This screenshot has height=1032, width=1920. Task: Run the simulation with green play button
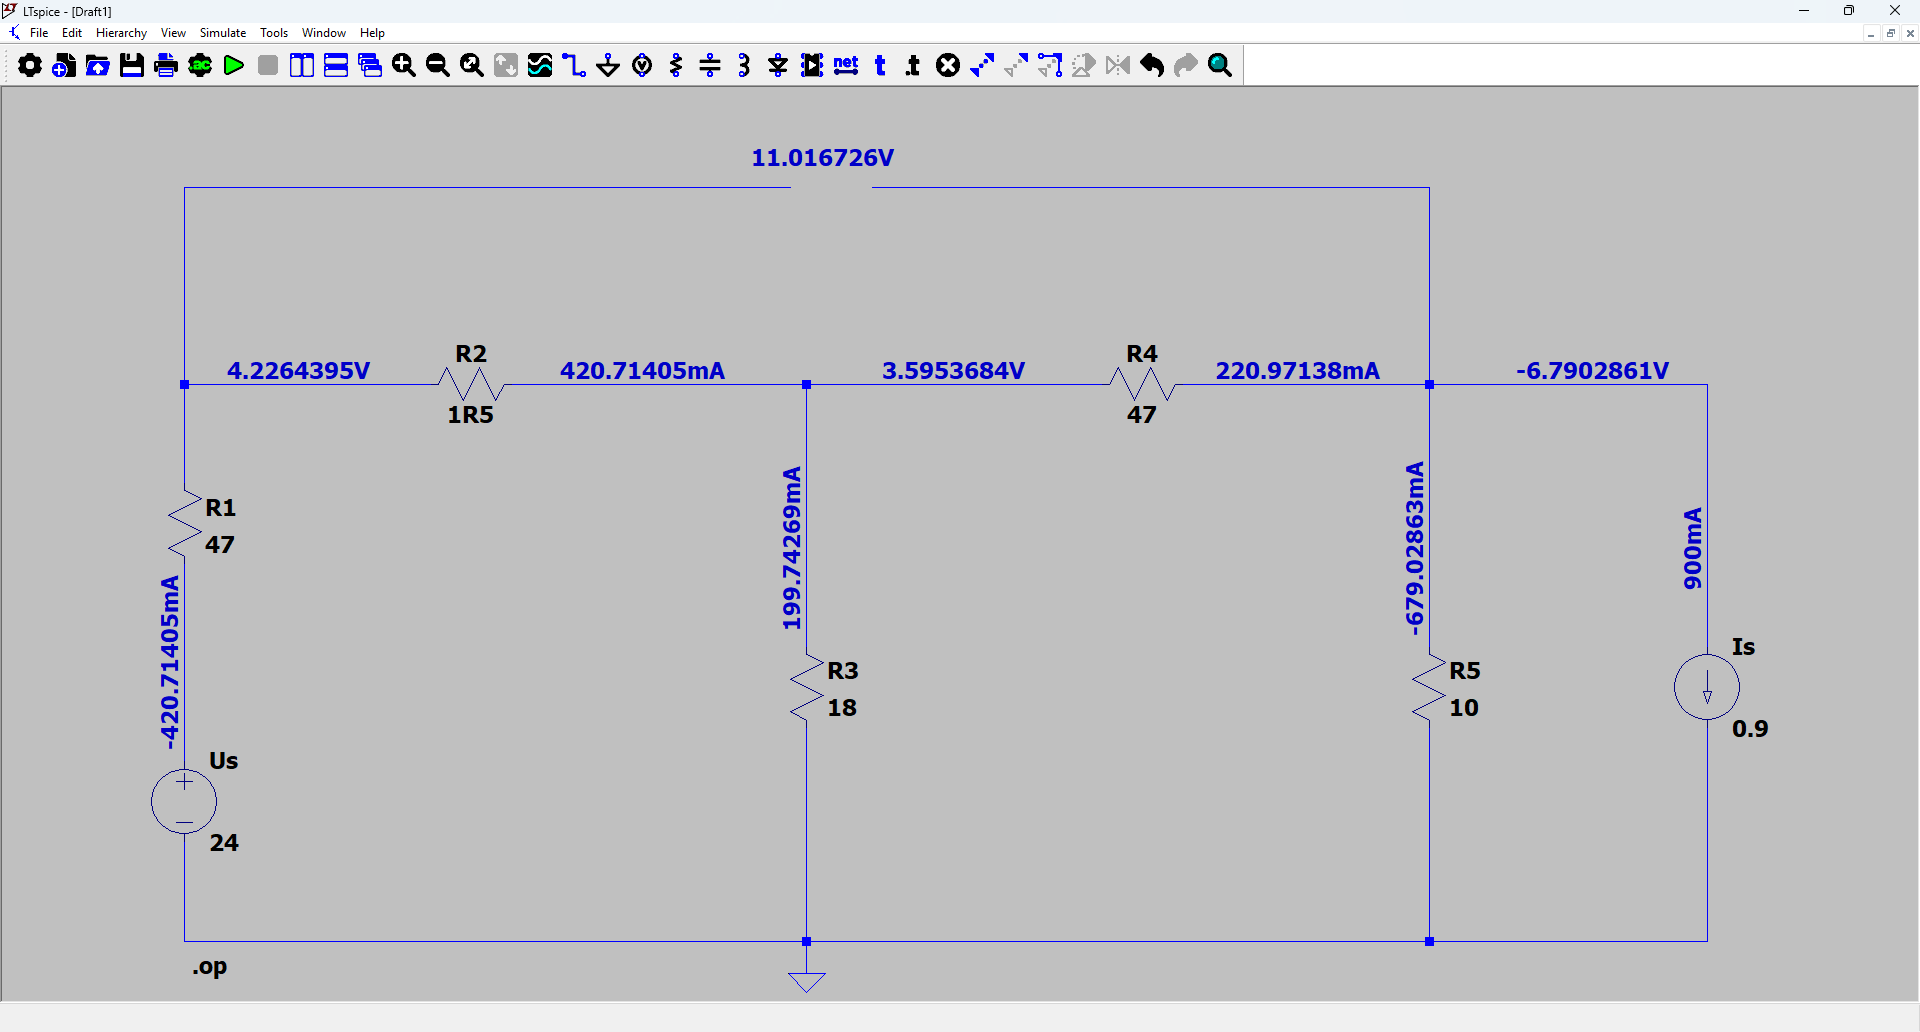click(x=234, y=66)
